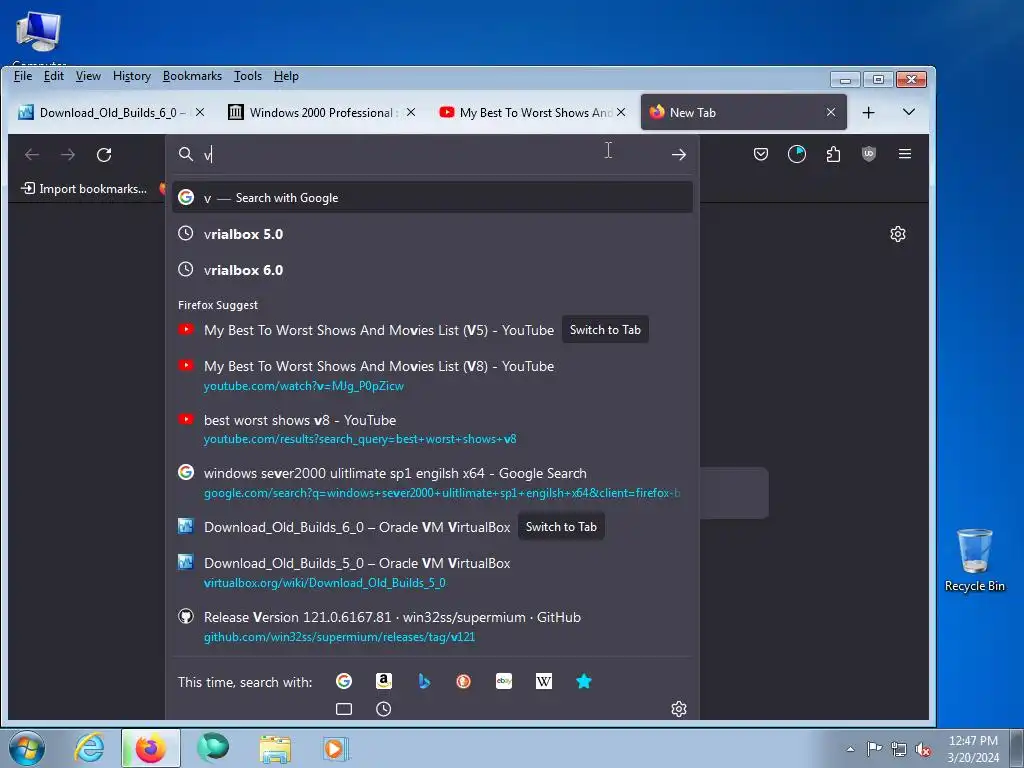Open youtube.com/watch?v=MJg_P0pZicw link

304,386
